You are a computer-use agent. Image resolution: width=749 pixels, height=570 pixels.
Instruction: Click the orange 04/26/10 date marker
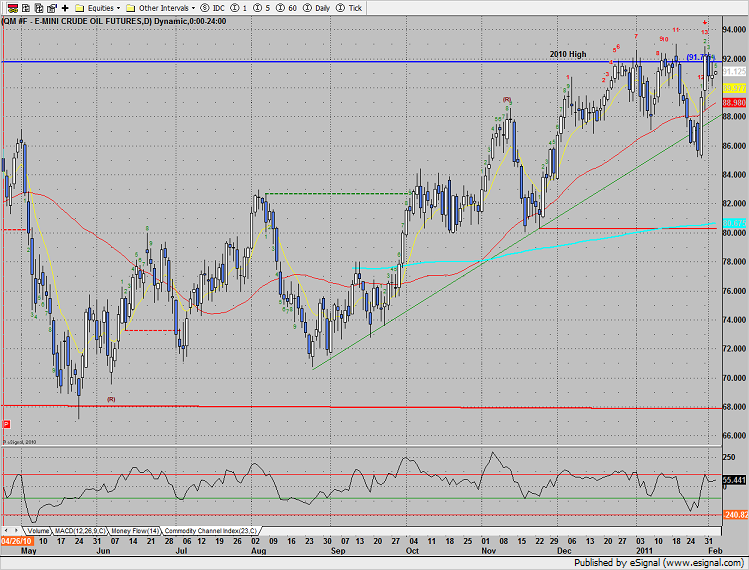point(17,541)
